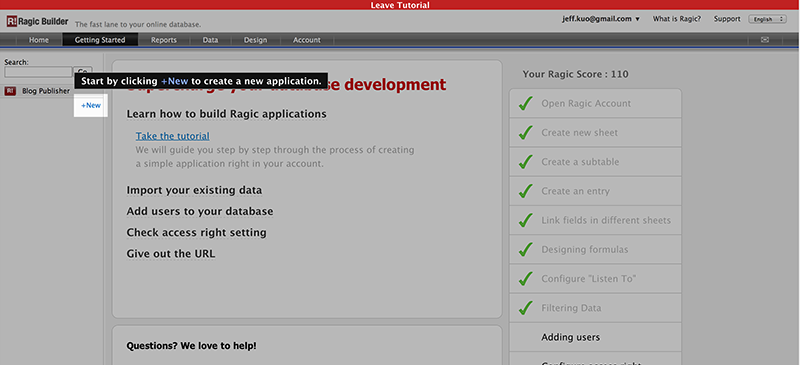800x365 pixels.
Task: Click the checkmark beside Filtering Data
Action: [x=526, y=308]
